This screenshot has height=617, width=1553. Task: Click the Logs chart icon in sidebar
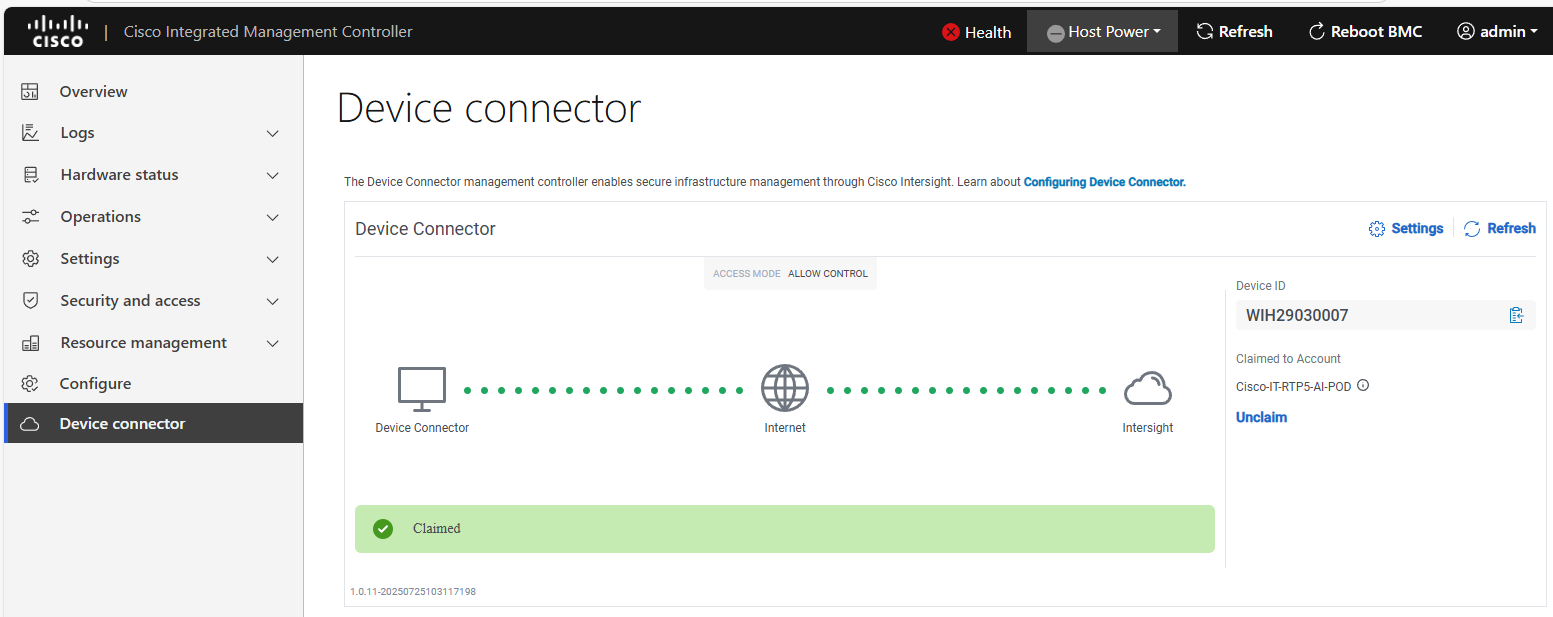pyautogui.click(x=31, y=132)
